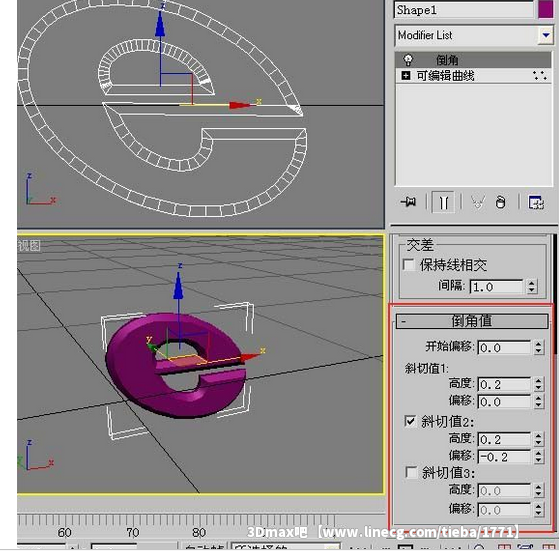Image resolution: width=559 pixels, height=551 pixels.
Task: Click the 视图 viewport label
Action: click(x=29, y=246)
